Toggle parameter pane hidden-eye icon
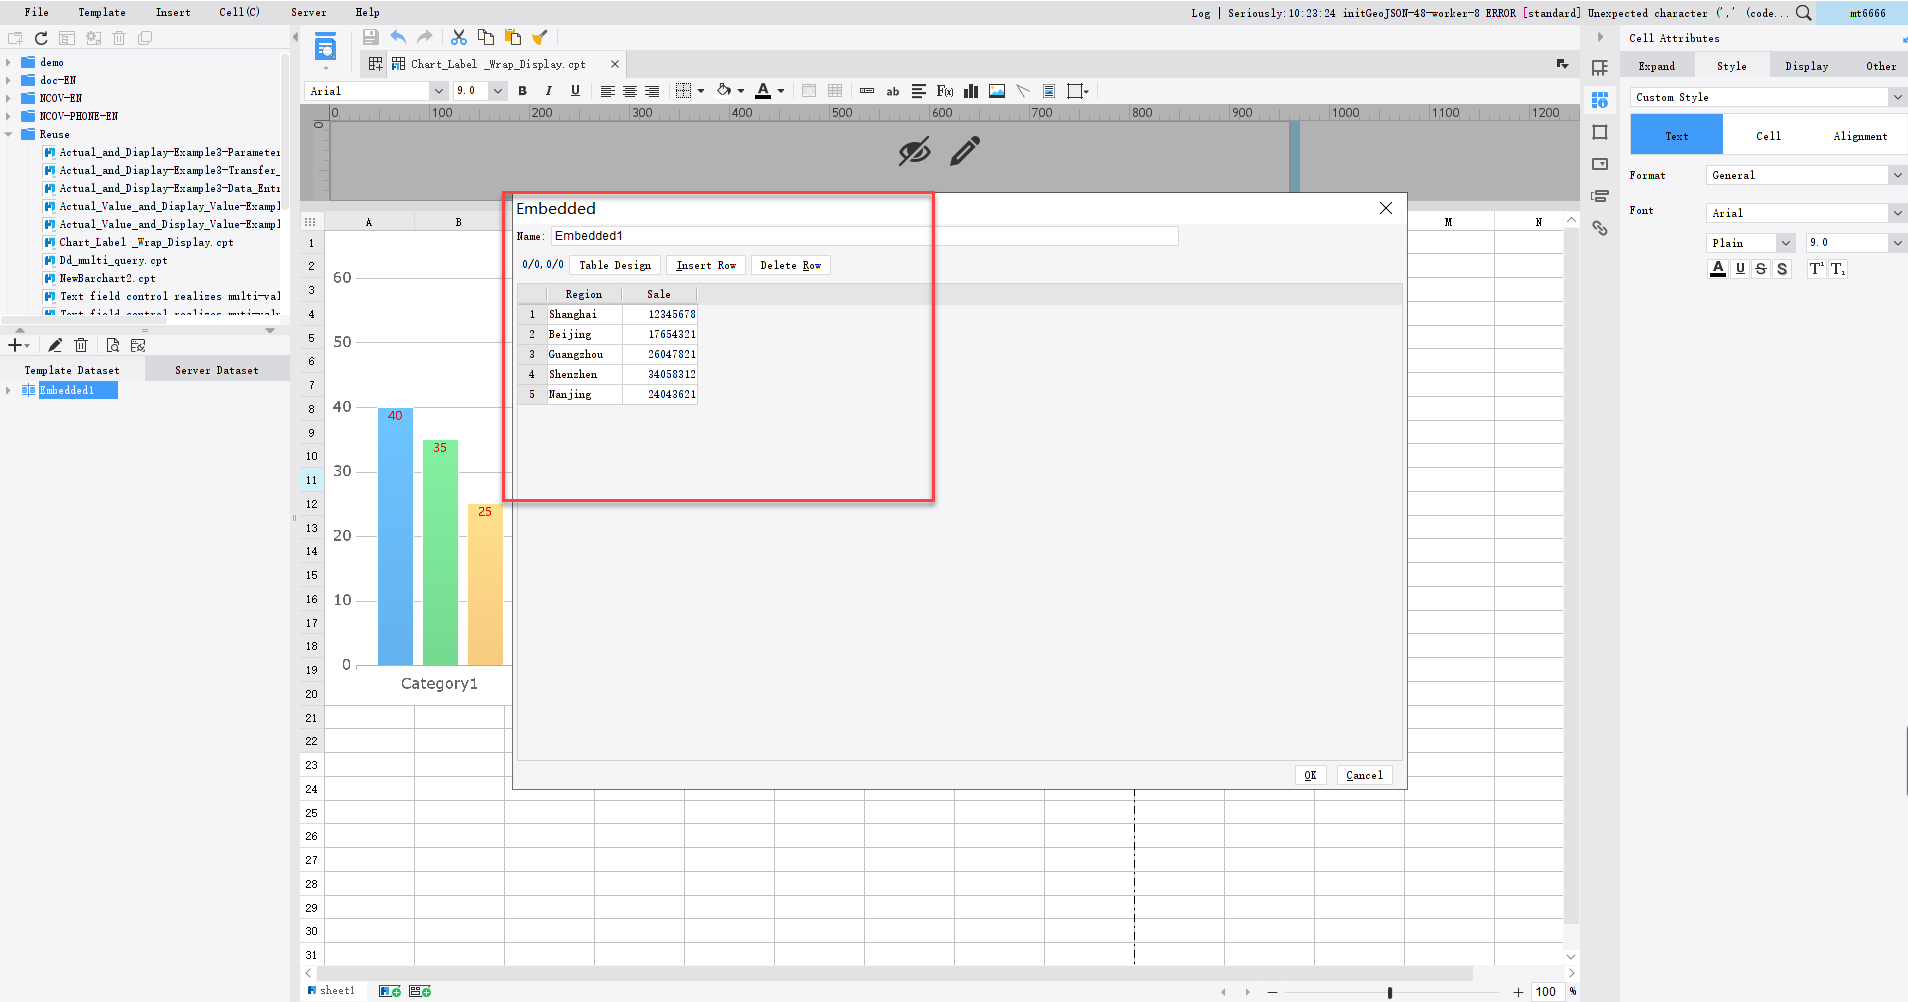Screen dimensions: 1908x1002 914,151
